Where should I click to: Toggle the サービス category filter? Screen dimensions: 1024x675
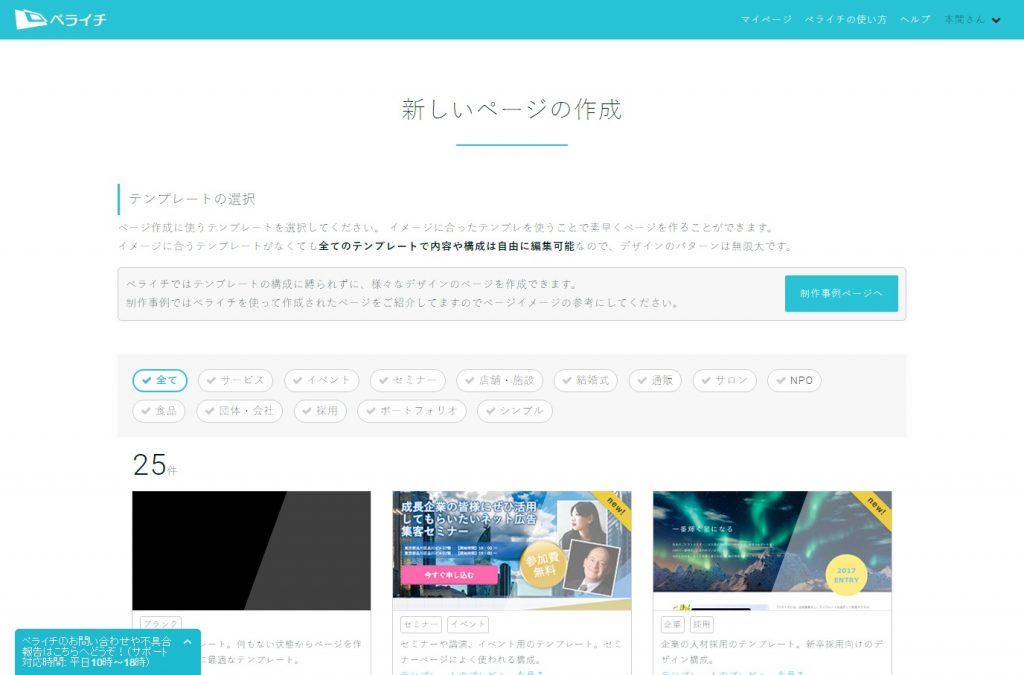coord(235,381)
